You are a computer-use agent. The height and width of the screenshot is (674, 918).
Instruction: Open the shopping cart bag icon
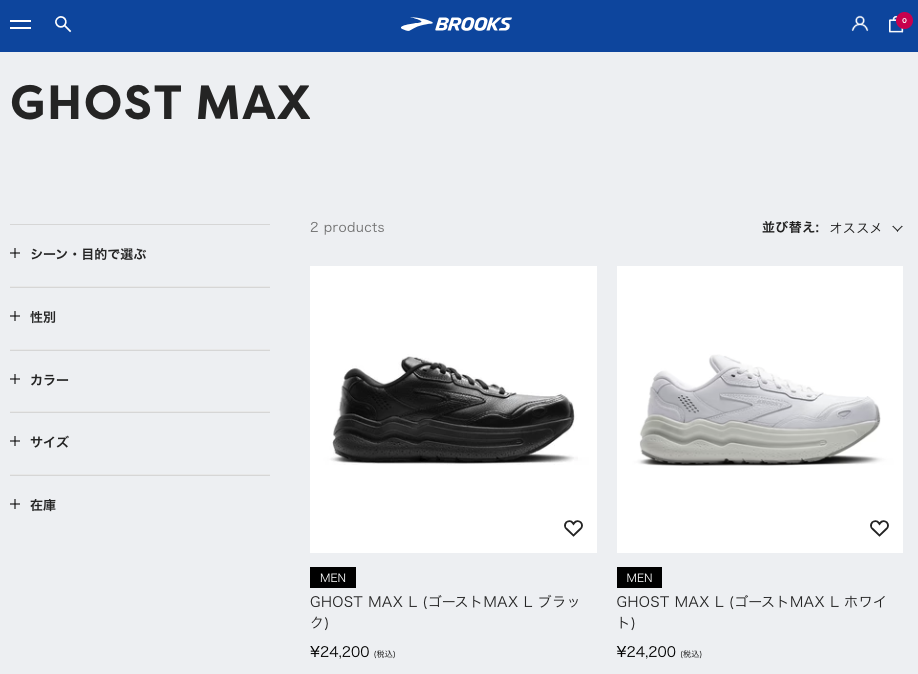[896, 24]
